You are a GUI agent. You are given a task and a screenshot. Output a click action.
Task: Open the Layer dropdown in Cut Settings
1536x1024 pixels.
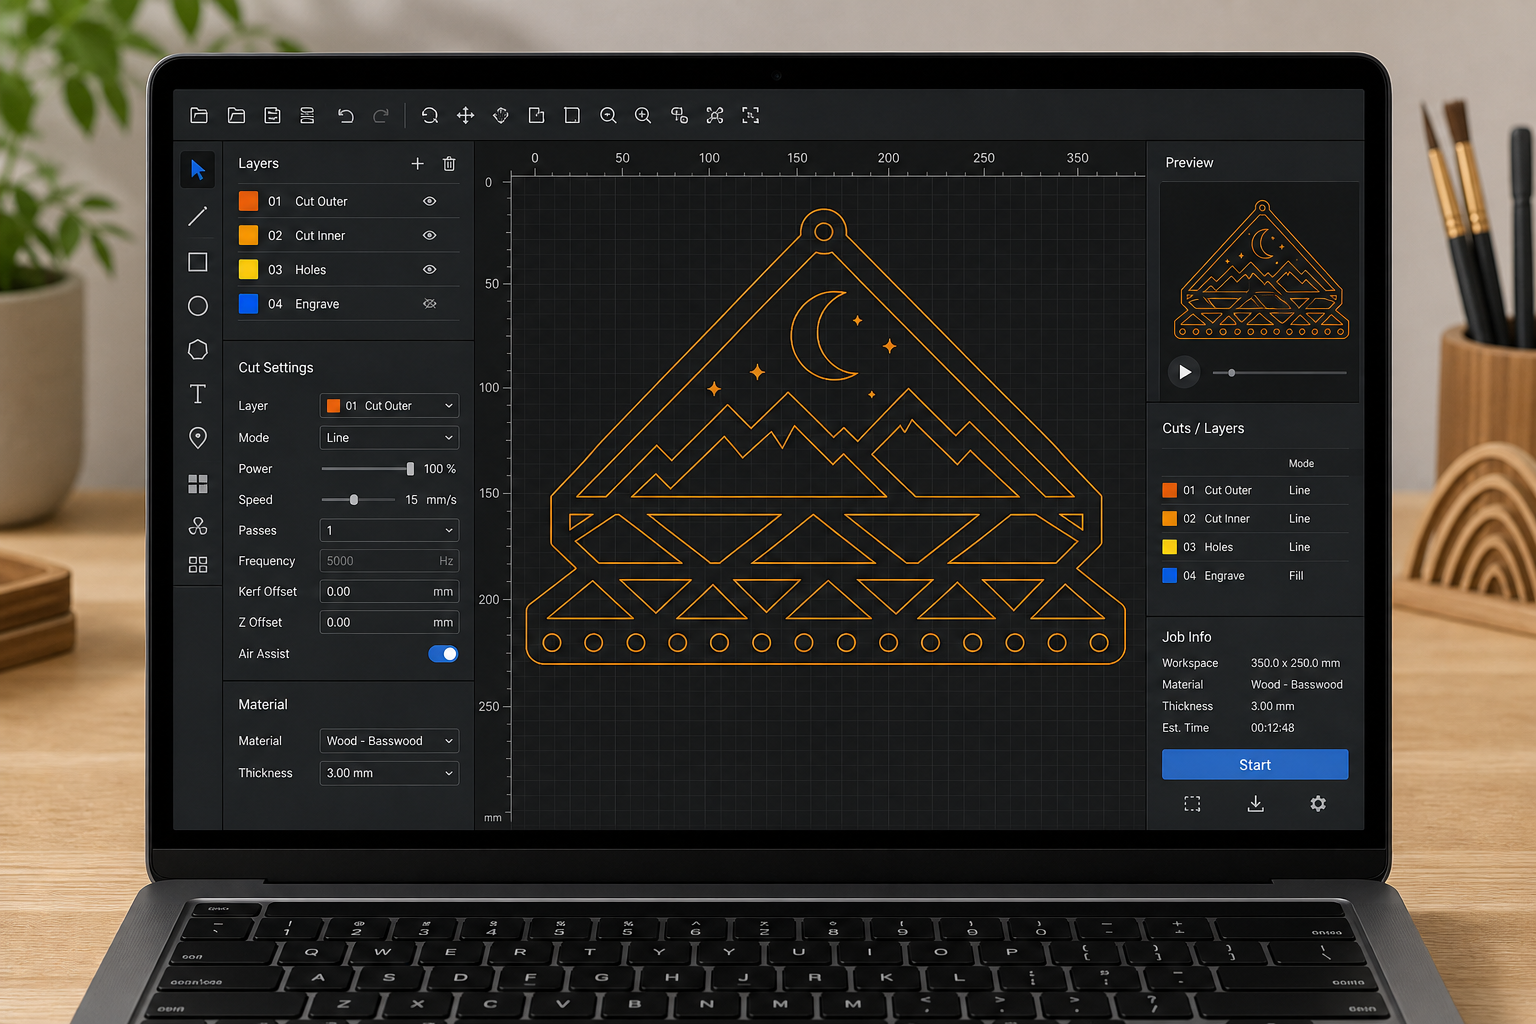pos(389,406)
